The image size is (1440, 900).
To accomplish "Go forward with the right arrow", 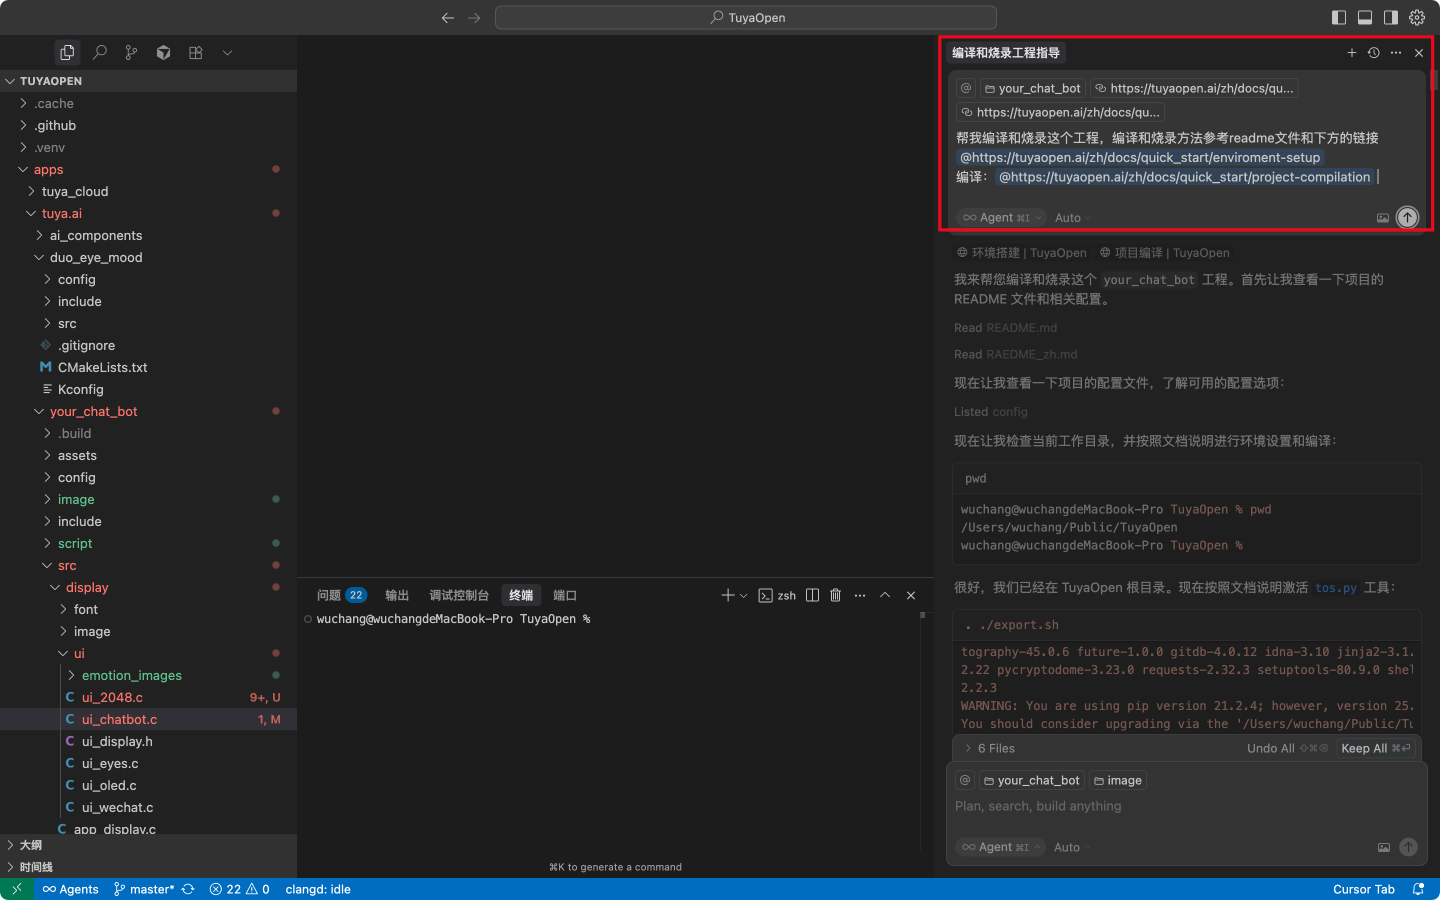I will [474, 18].
